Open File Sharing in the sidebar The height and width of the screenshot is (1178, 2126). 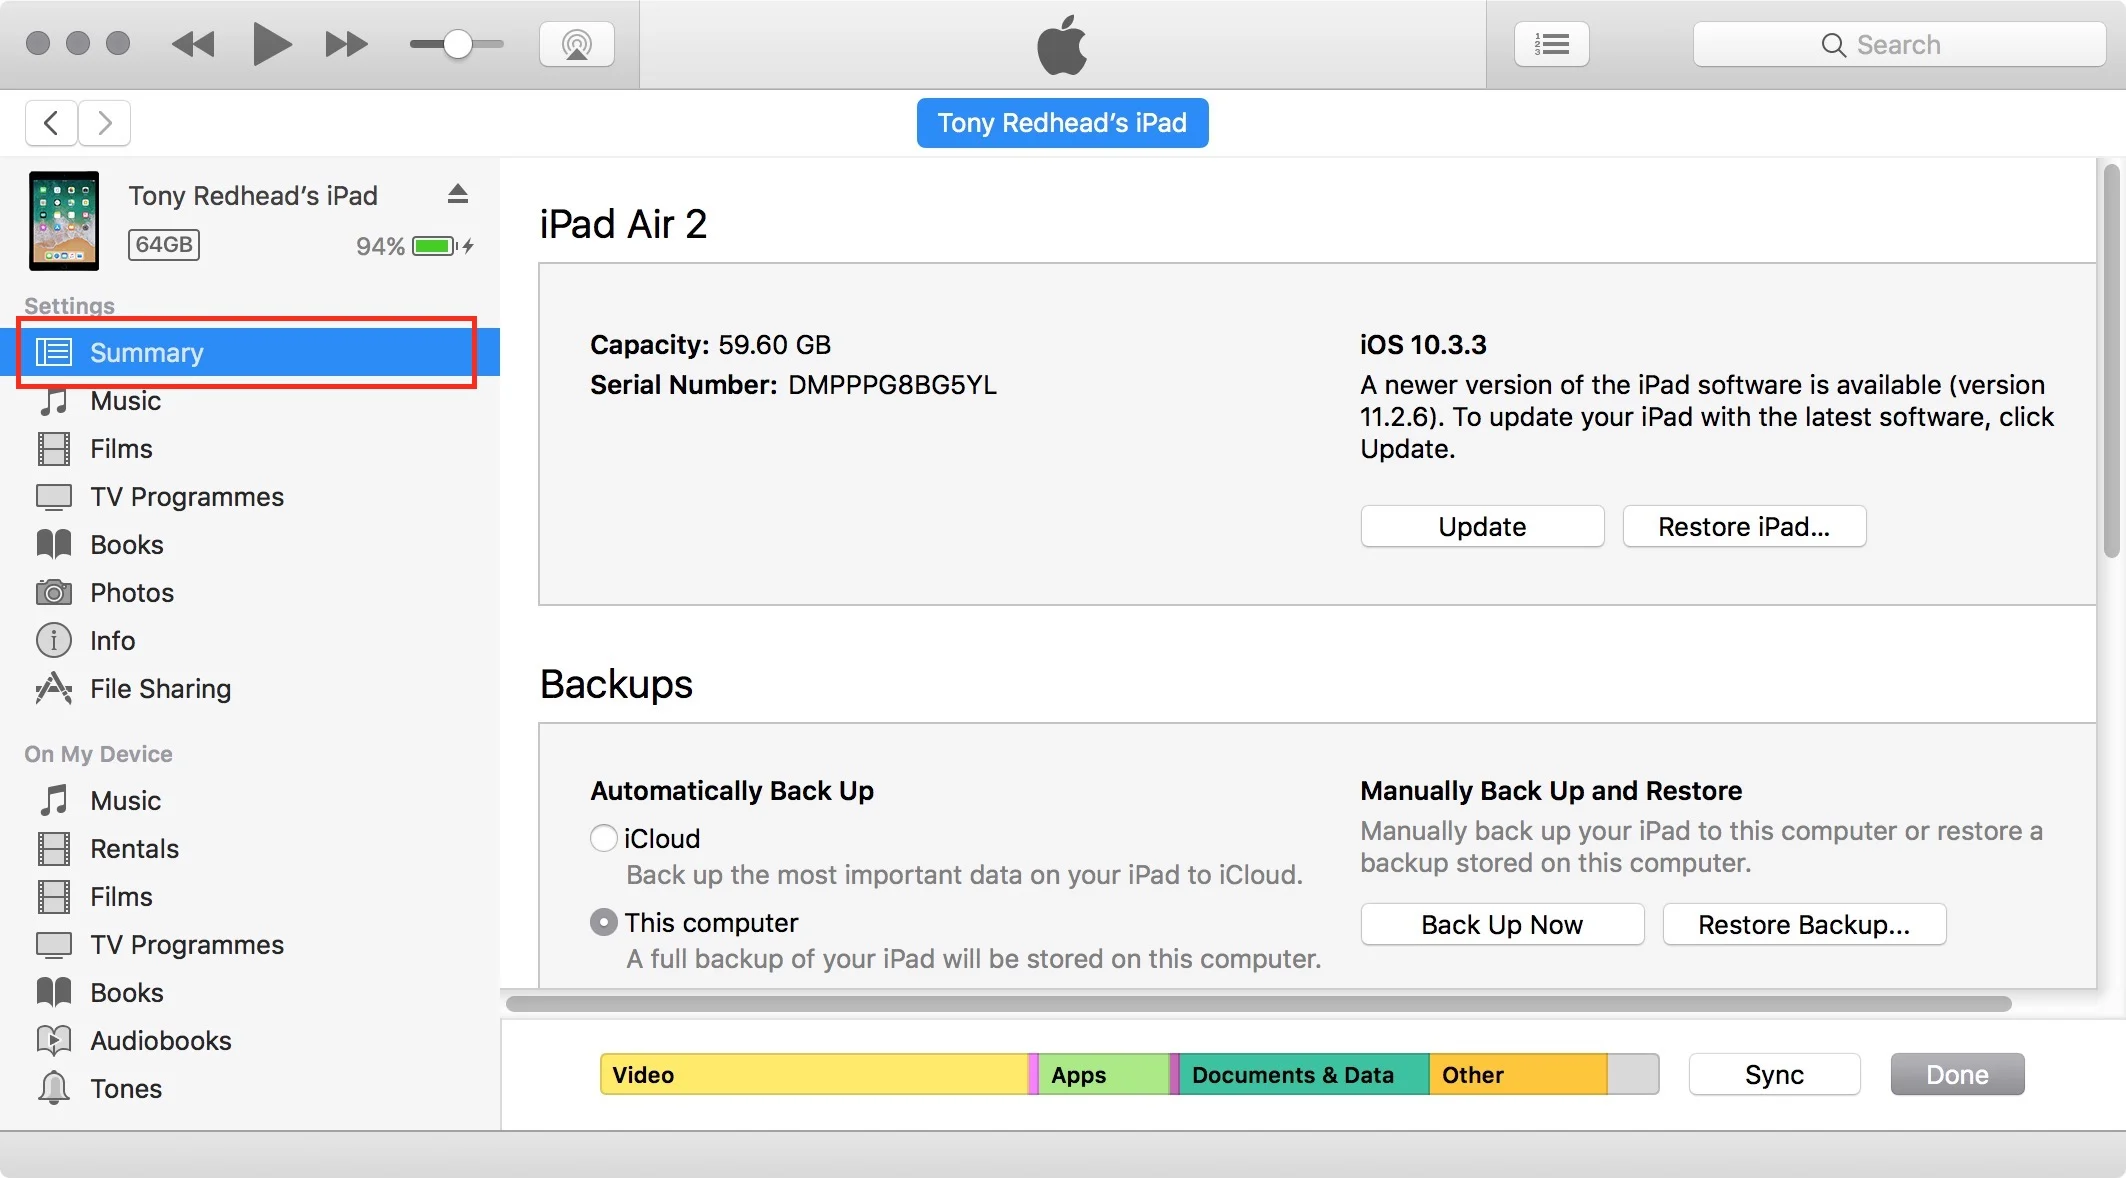(250, 689)
